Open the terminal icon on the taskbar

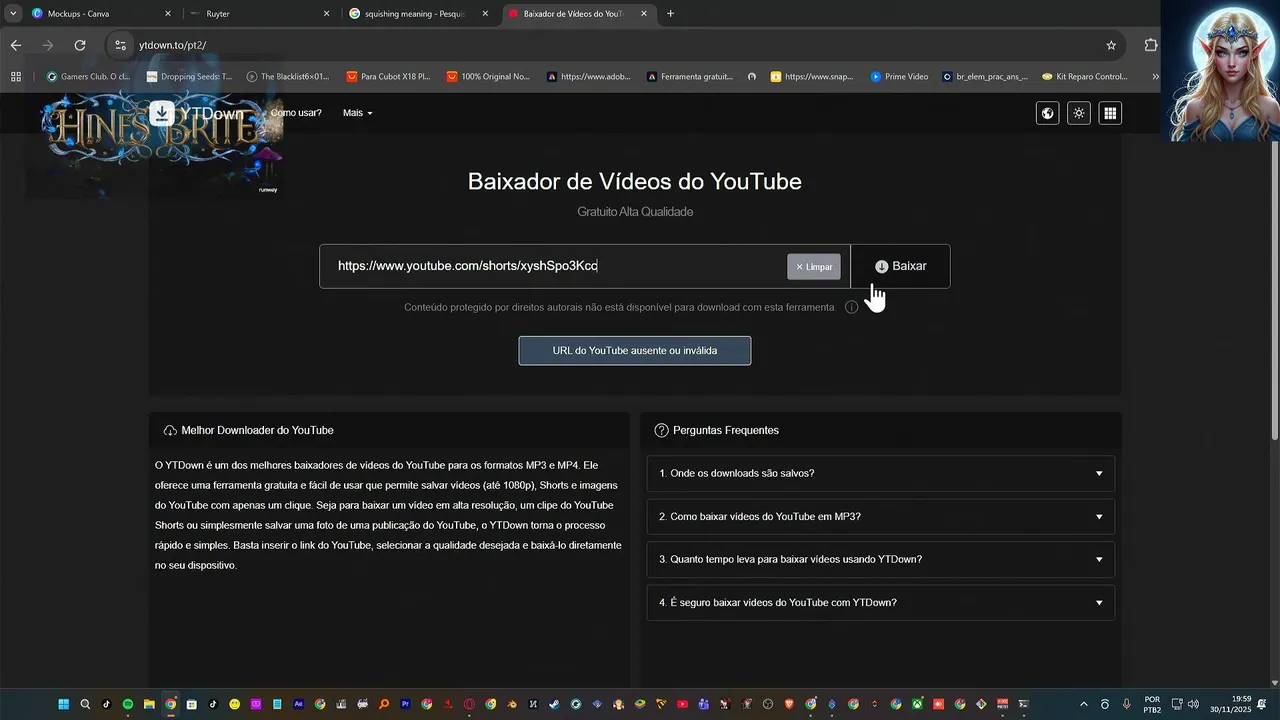1024,704
